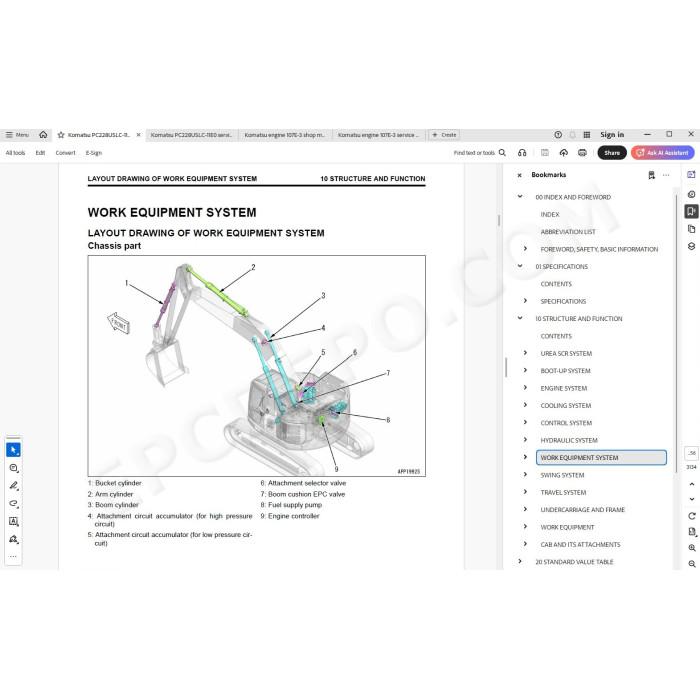Collapse 01 SPECIFICATIONS bookmark
Viewport: 700px width, 700px height.
pyautogui.click(x=520, y=266)
